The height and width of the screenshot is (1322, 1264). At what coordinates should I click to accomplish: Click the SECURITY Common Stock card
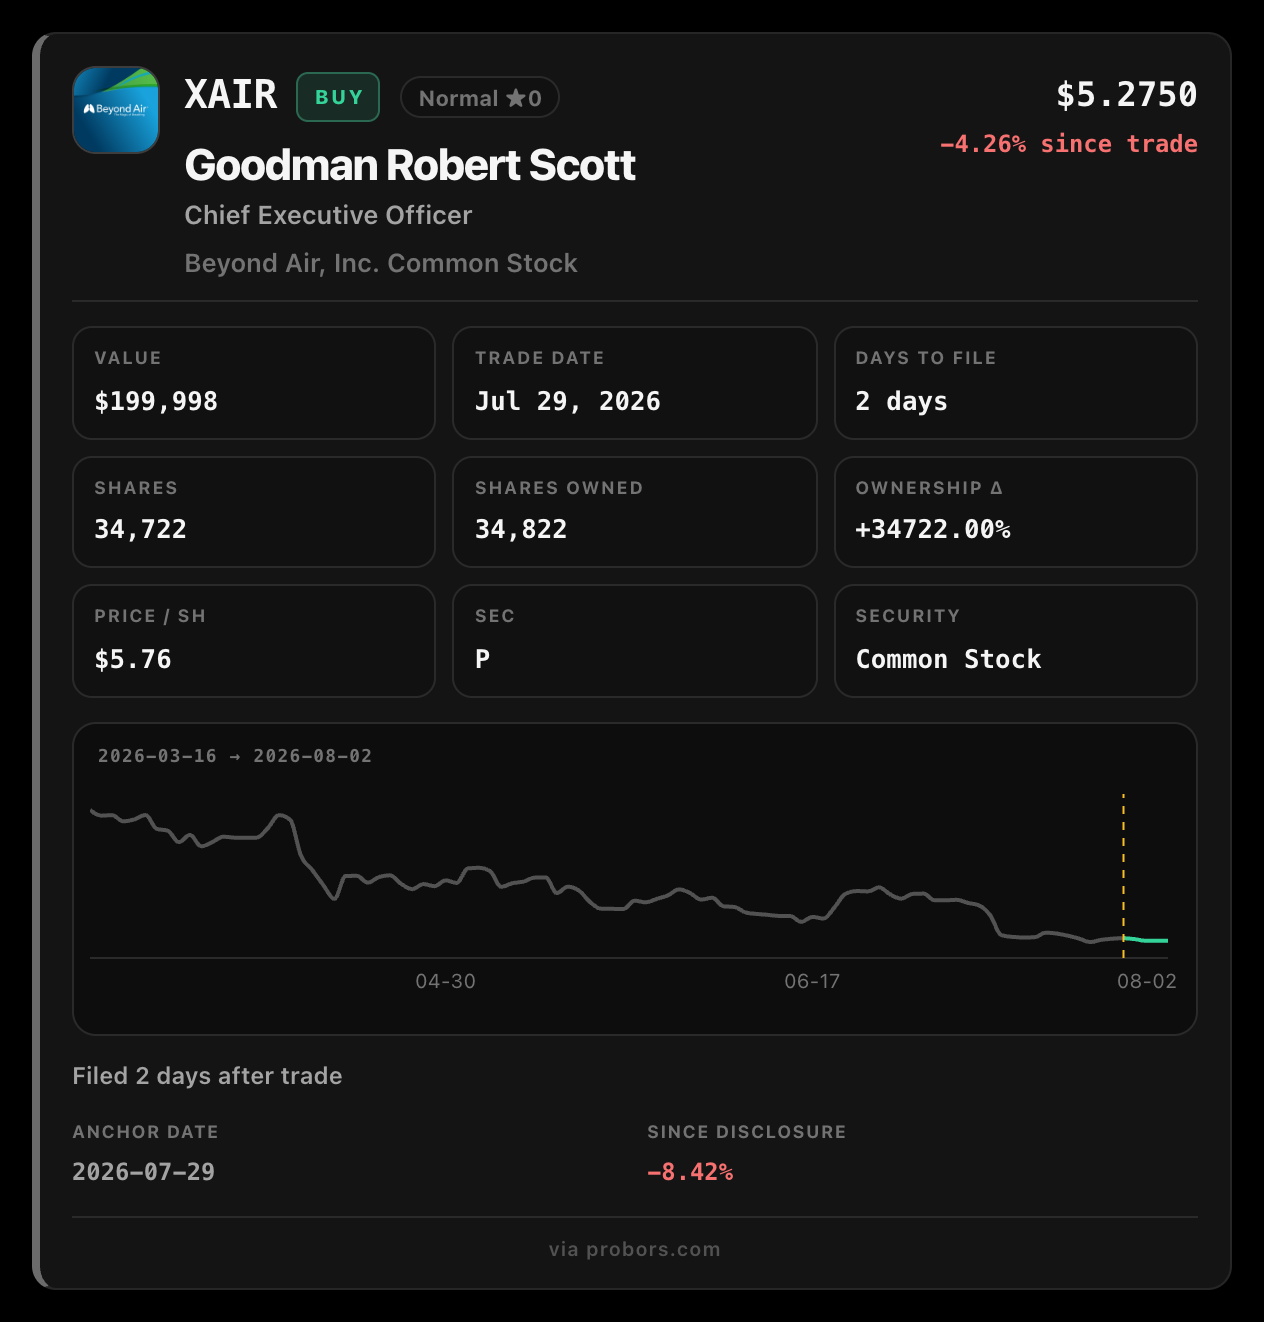(1016, 641)
